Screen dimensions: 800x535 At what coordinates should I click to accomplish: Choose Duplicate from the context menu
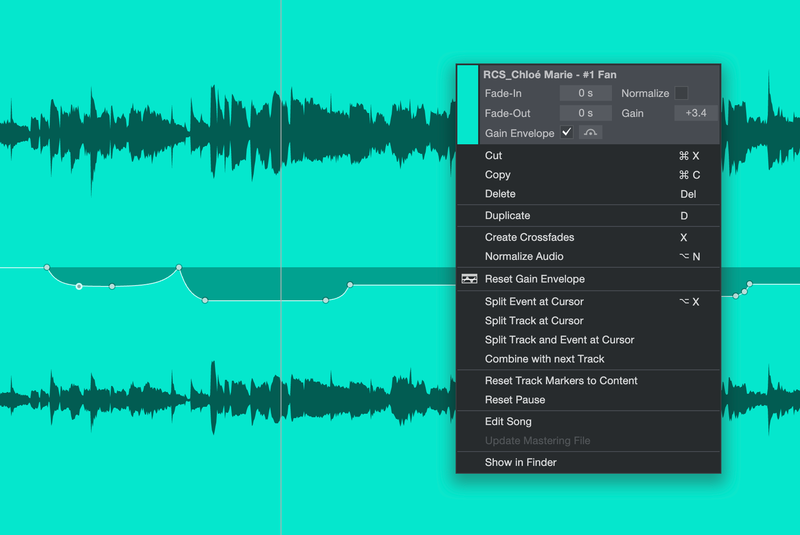click(507, 216)
